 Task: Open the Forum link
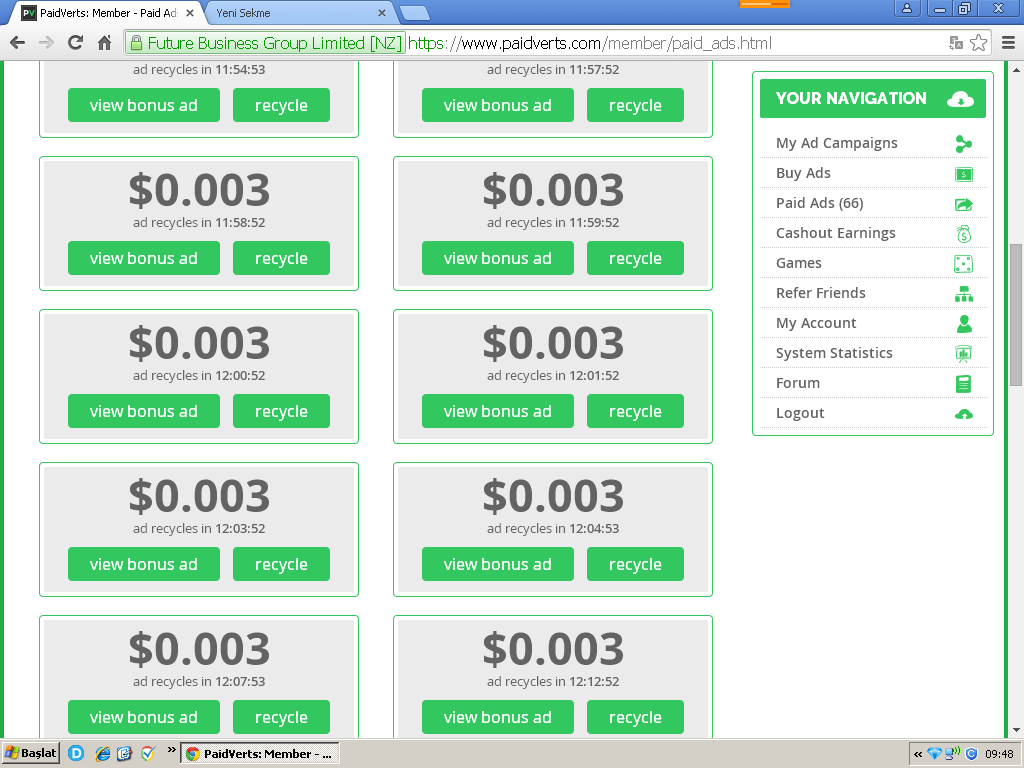point(798,383)
